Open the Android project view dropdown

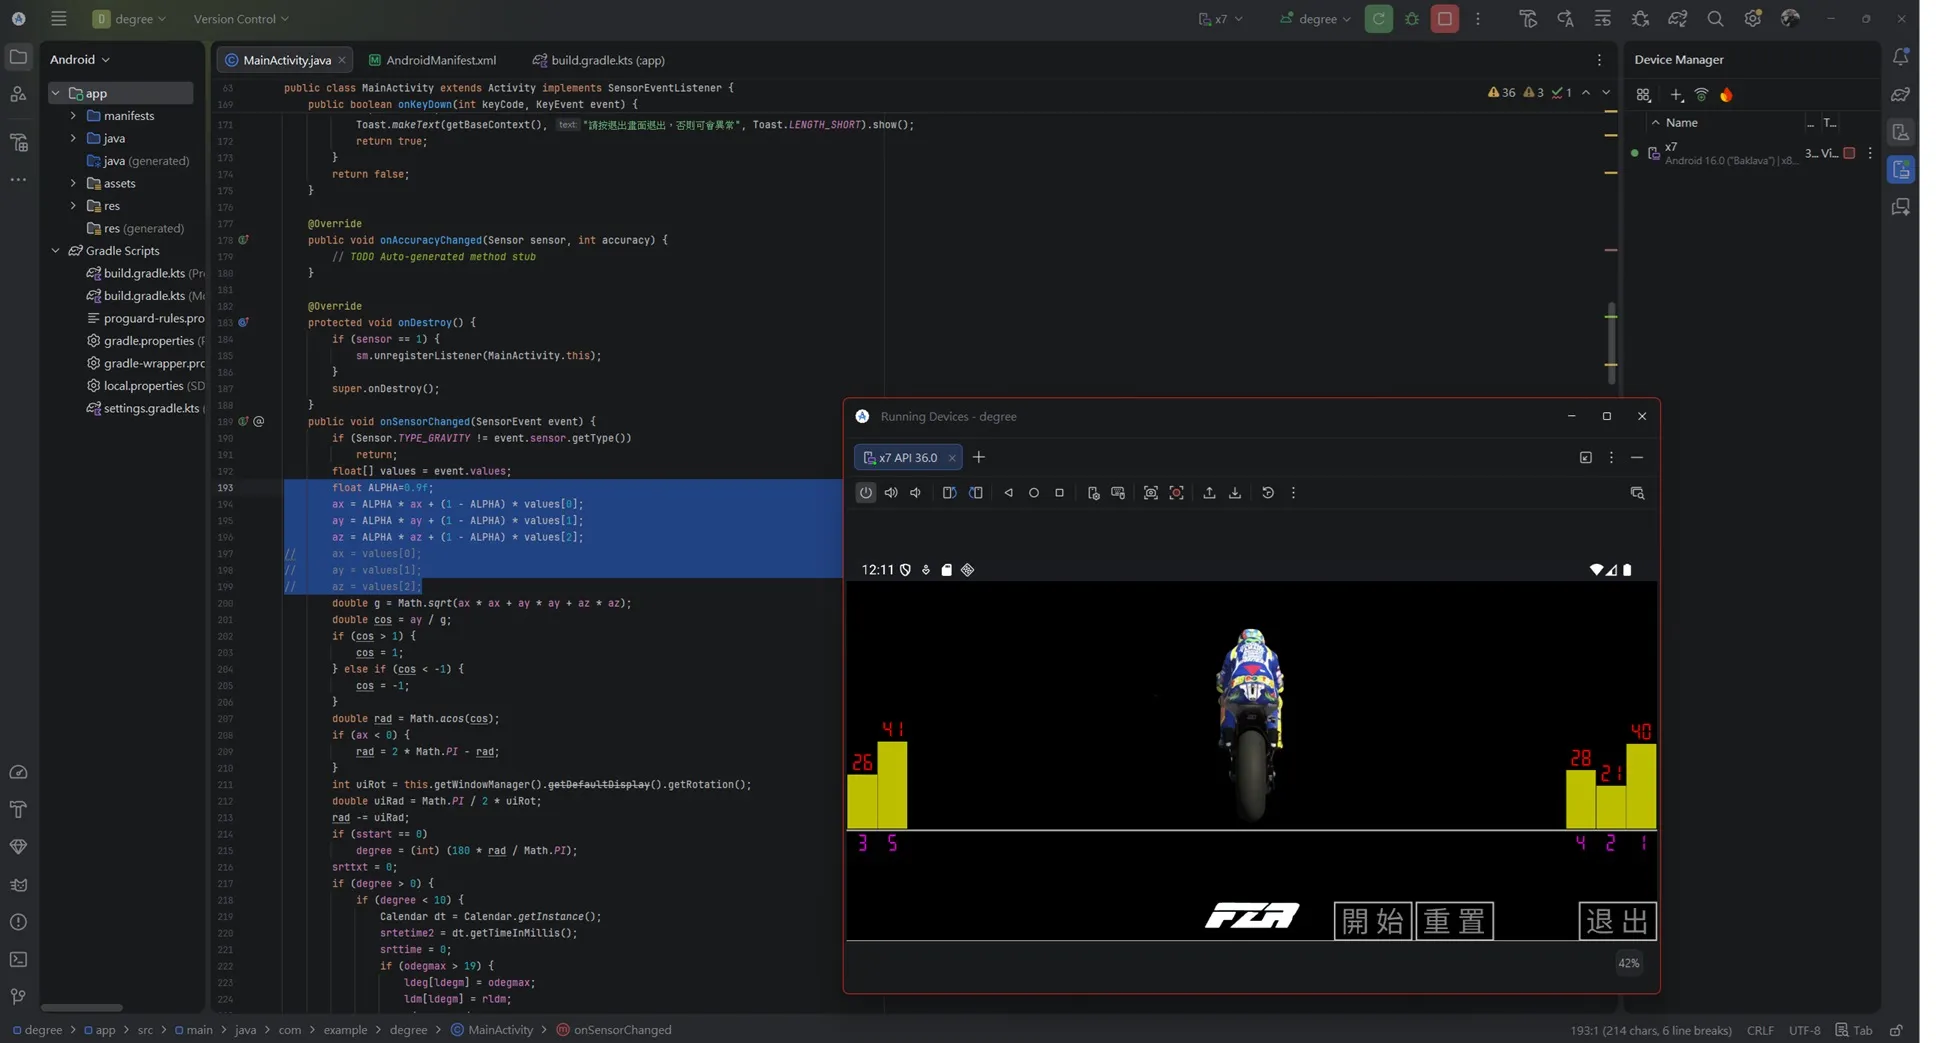pyautogui.click(x=80, y=60)
